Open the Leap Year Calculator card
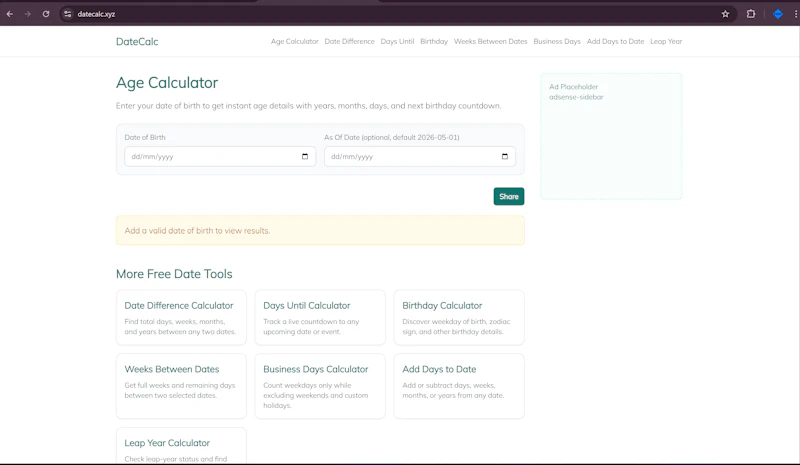The image size is (800, 465). point(181,446)
